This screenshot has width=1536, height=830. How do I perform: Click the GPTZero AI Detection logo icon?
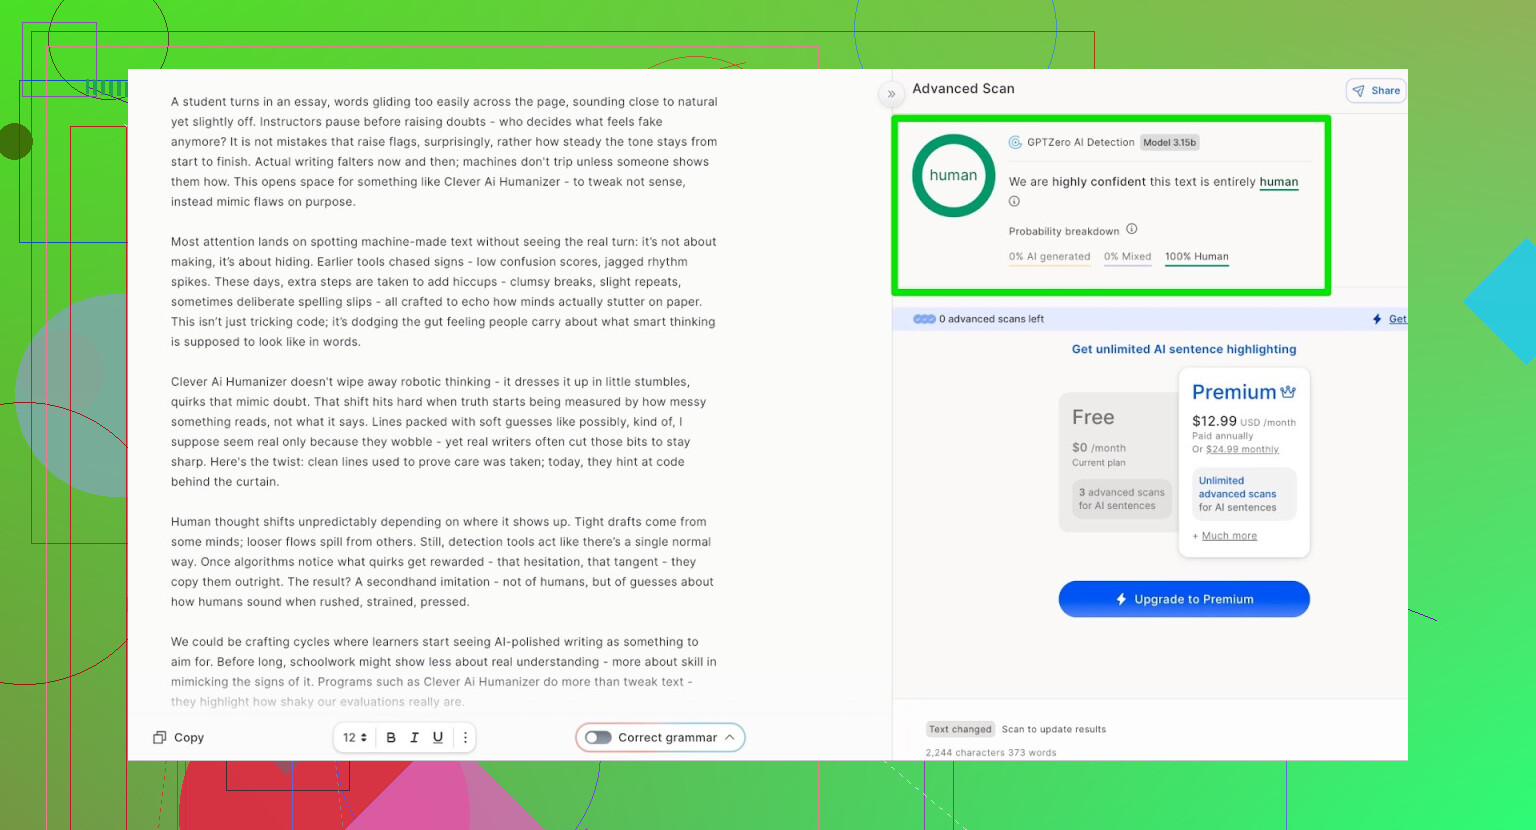tap(1015, 143)
